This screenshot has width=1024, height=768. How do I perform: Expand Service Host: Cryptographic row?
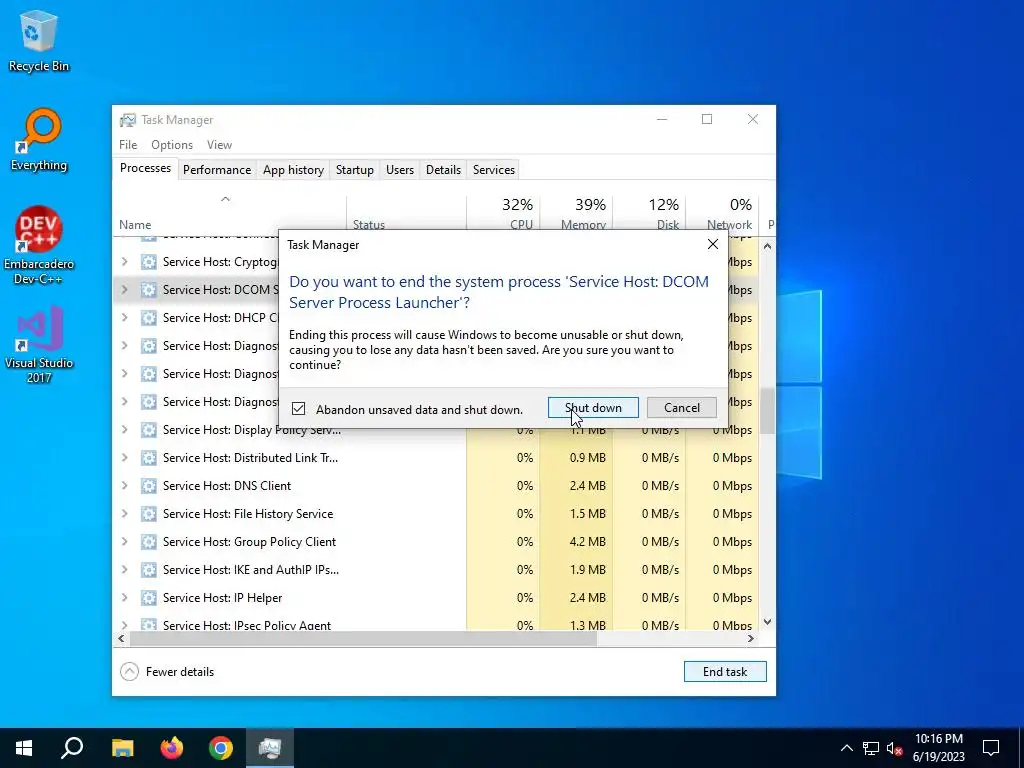pyautogui.click(x=125, y=262)
